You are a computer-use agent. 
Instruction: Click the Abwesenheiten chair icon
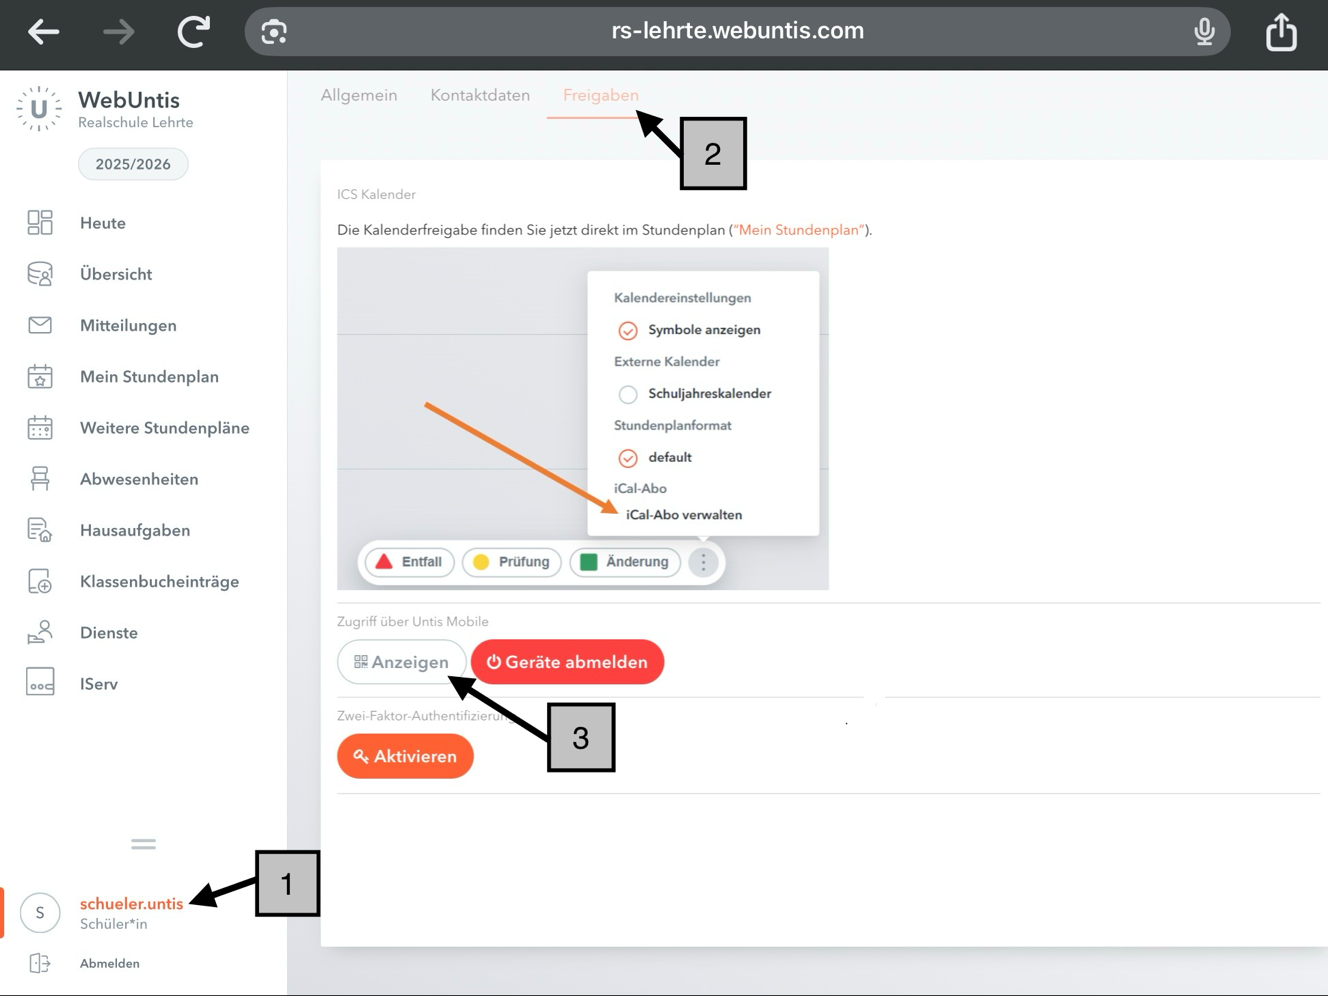(40, 479)
